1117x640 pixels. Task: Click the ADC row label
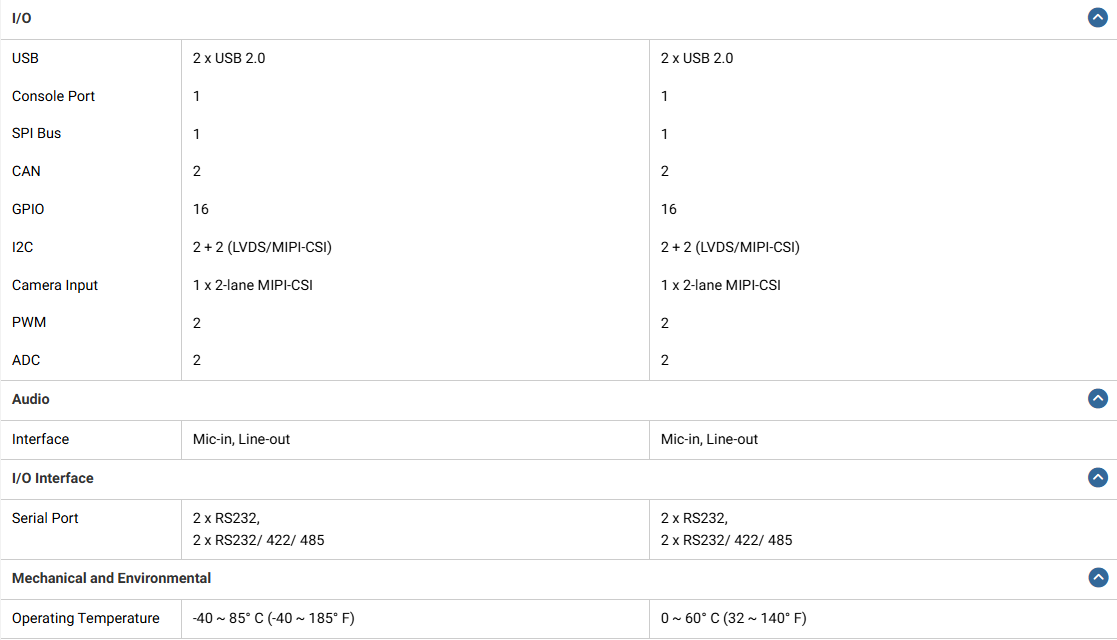click(x=26, y=360)
